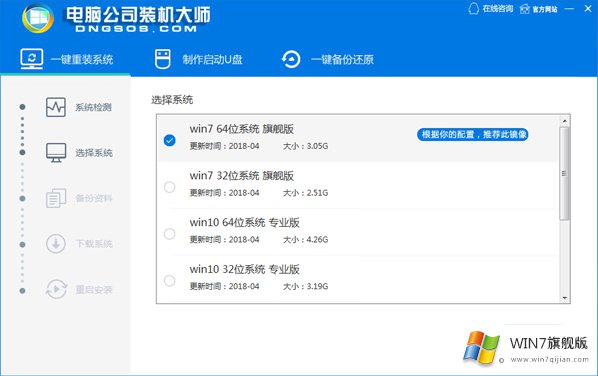Screen dimensions: 598x376
Task: Click the 根据你的配置，推荐此镜像 badge
Action: pyautogui.click(x=473, y=134)
